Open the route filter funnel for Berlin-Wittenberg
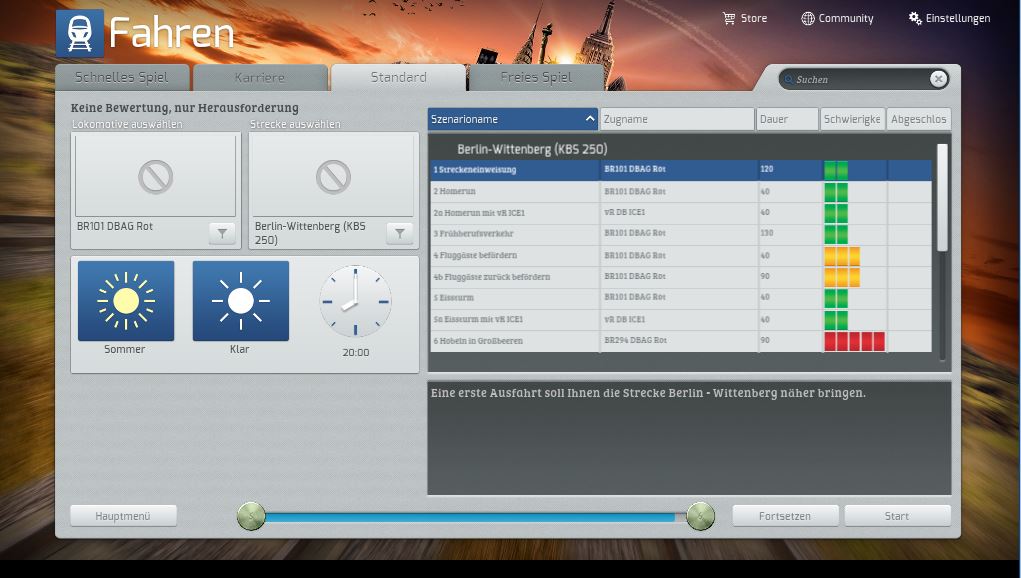The width and height of the screenshot is (1021, 578). [x=400, y=233]
